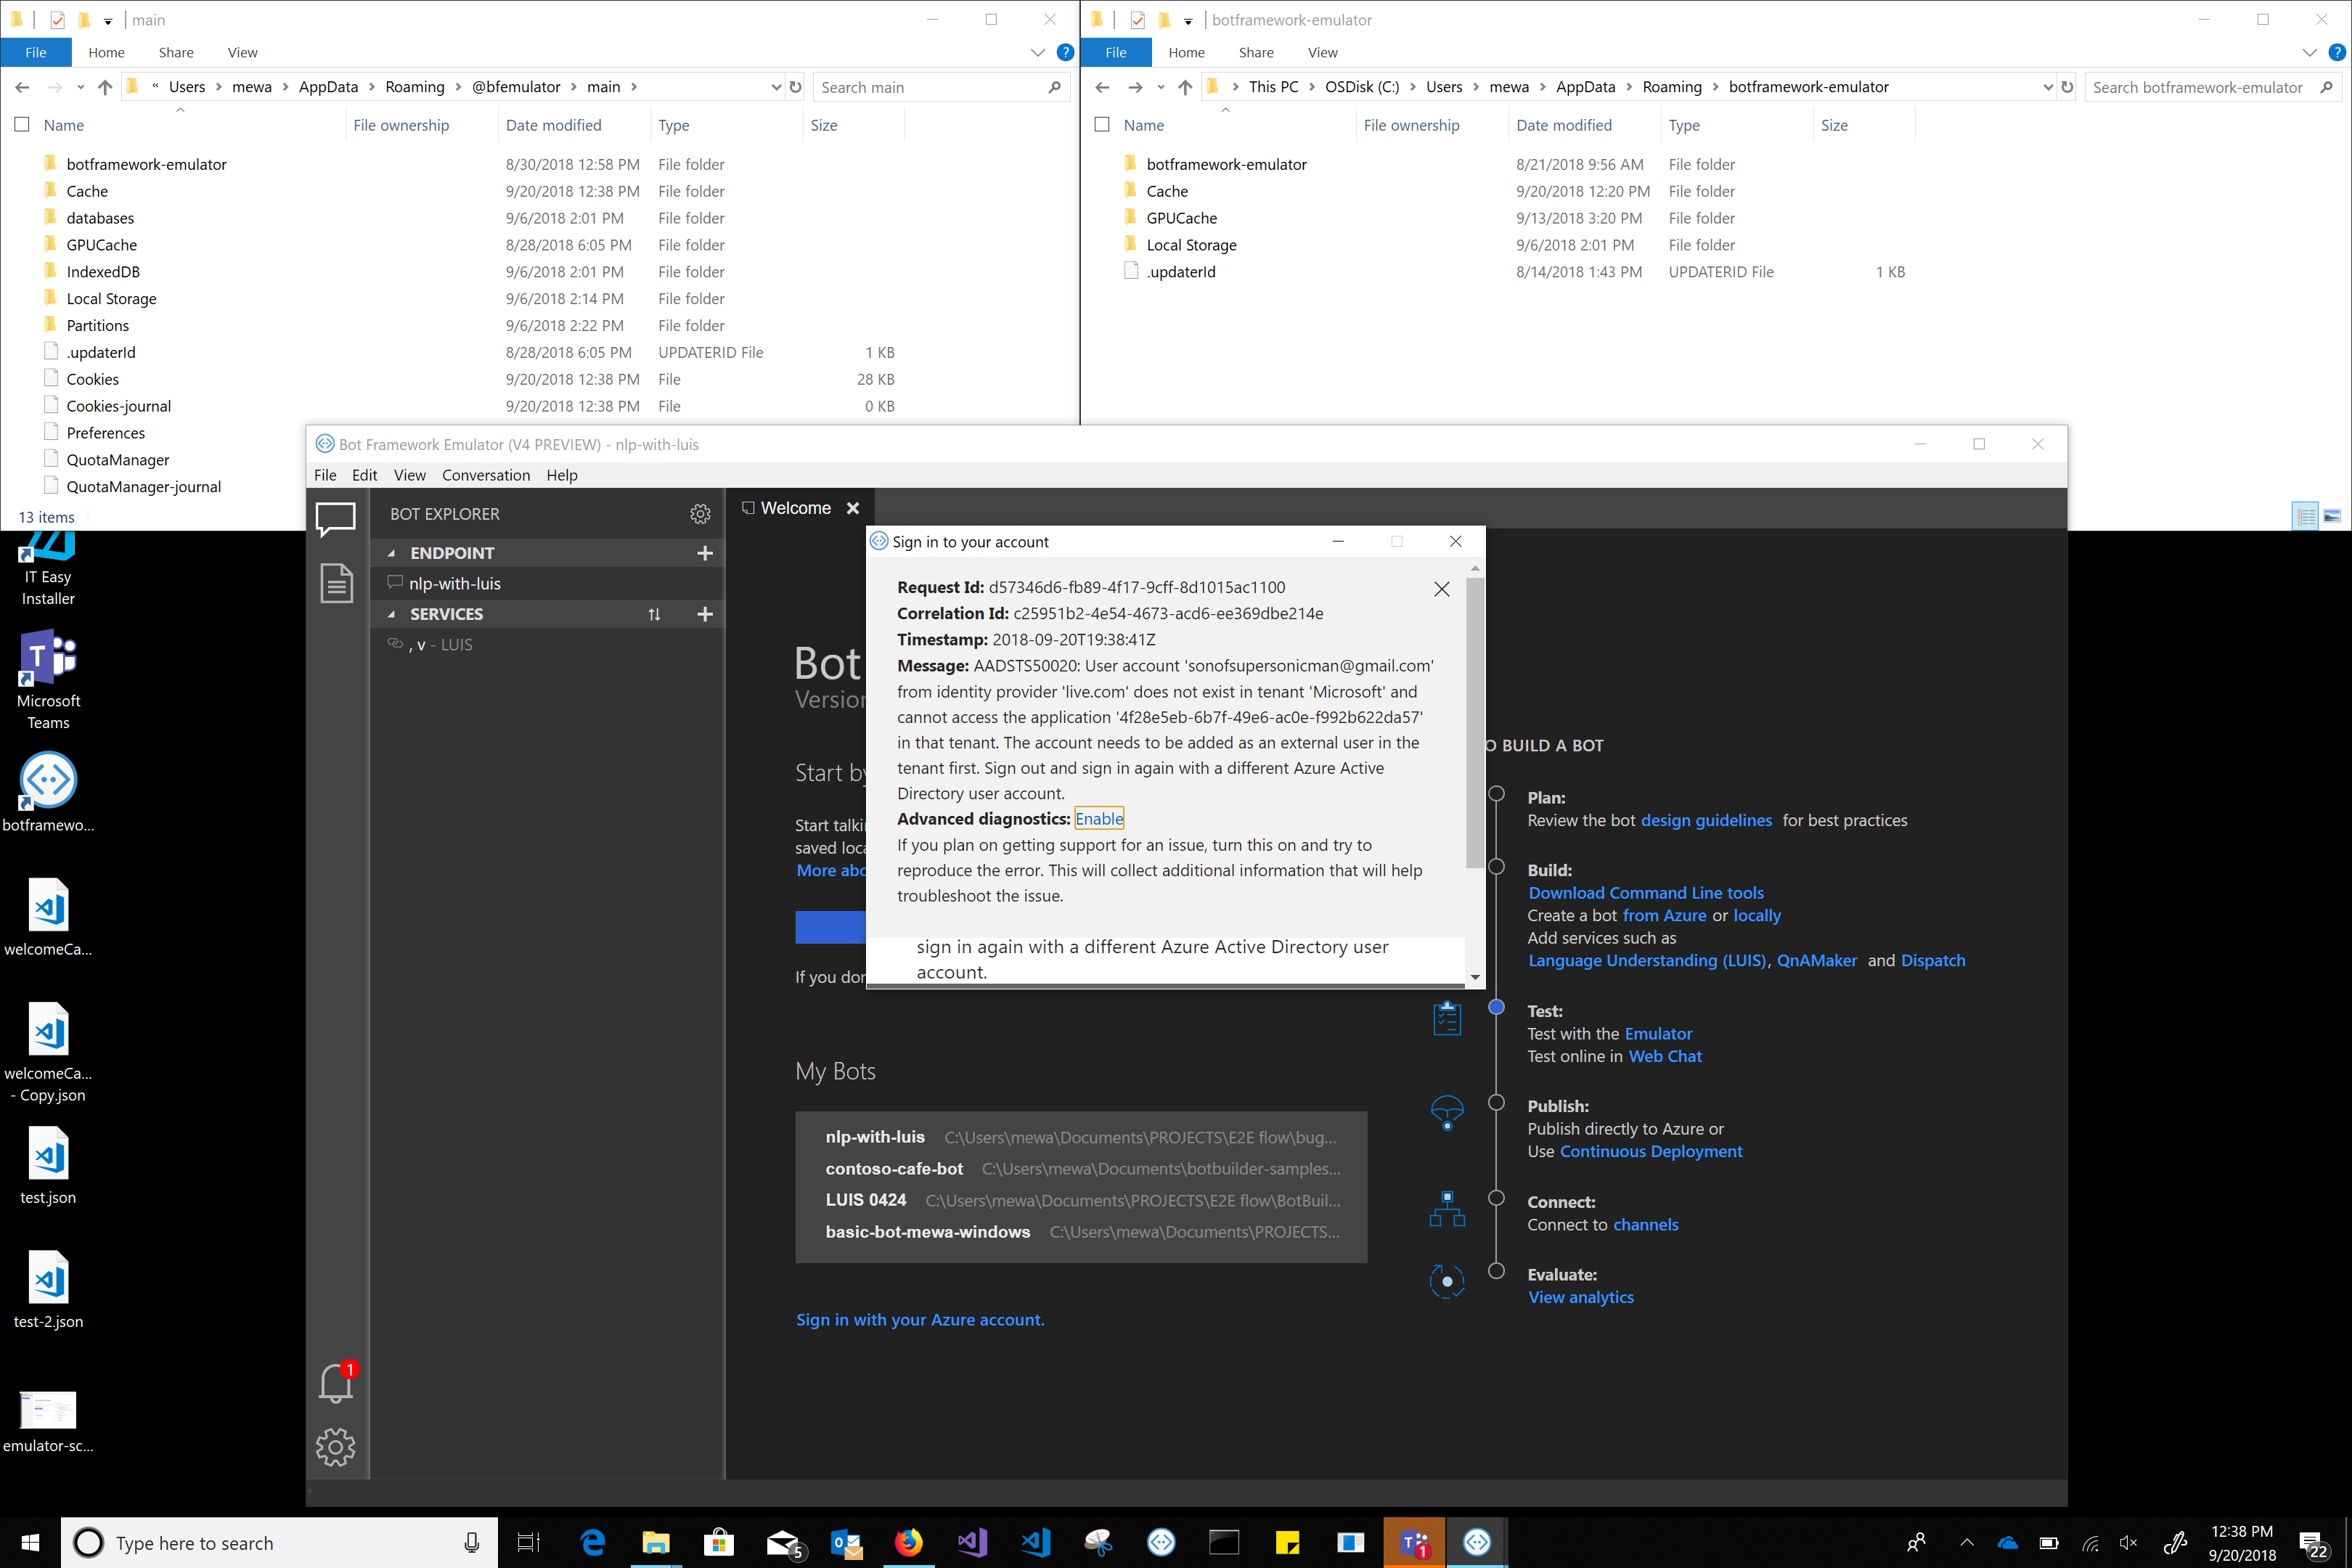This screenshot has width=2352, height=1568.
Task: Check the select-all box in right explorer
Action: click(1103, 124)
